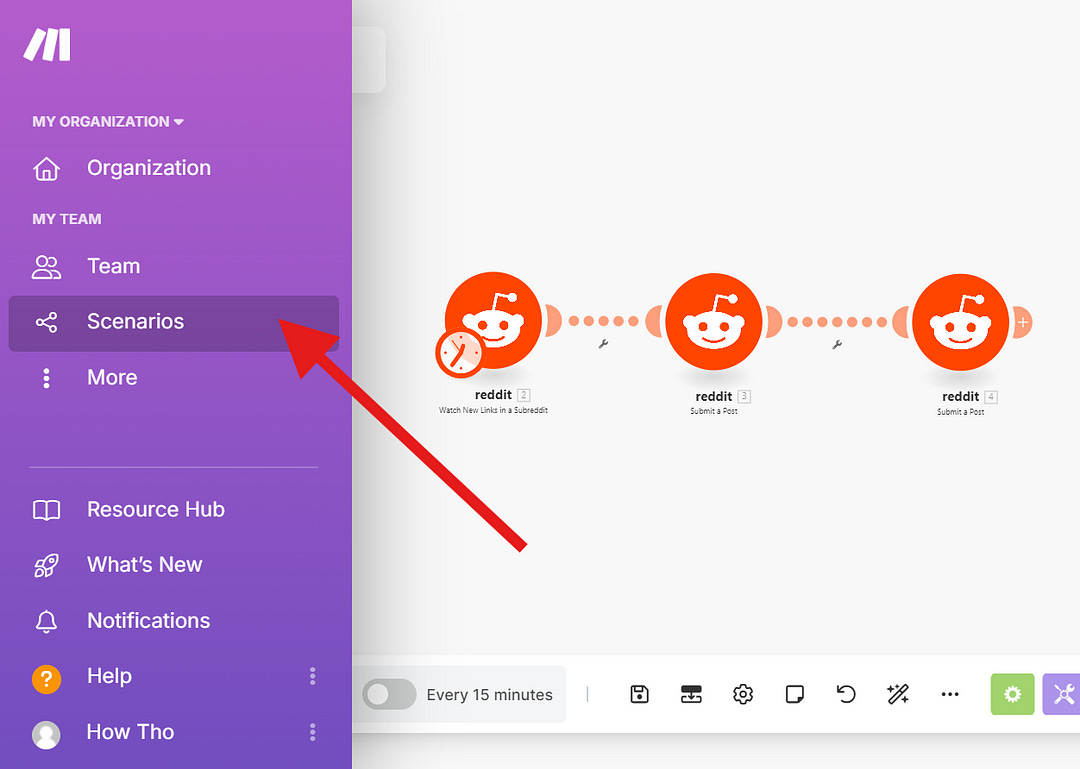Viewport: 1080px width, 769px height.
Task: Open options dots next to Help
Action: pos(313,676)
